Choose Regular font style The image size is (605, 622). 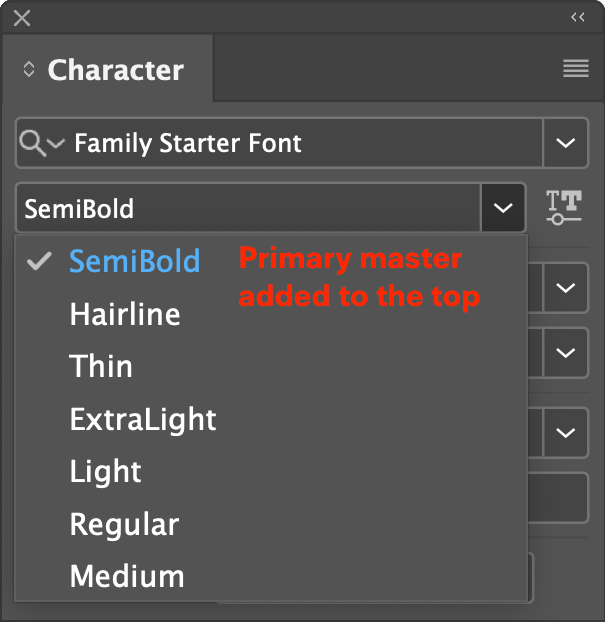coord(124,524)
